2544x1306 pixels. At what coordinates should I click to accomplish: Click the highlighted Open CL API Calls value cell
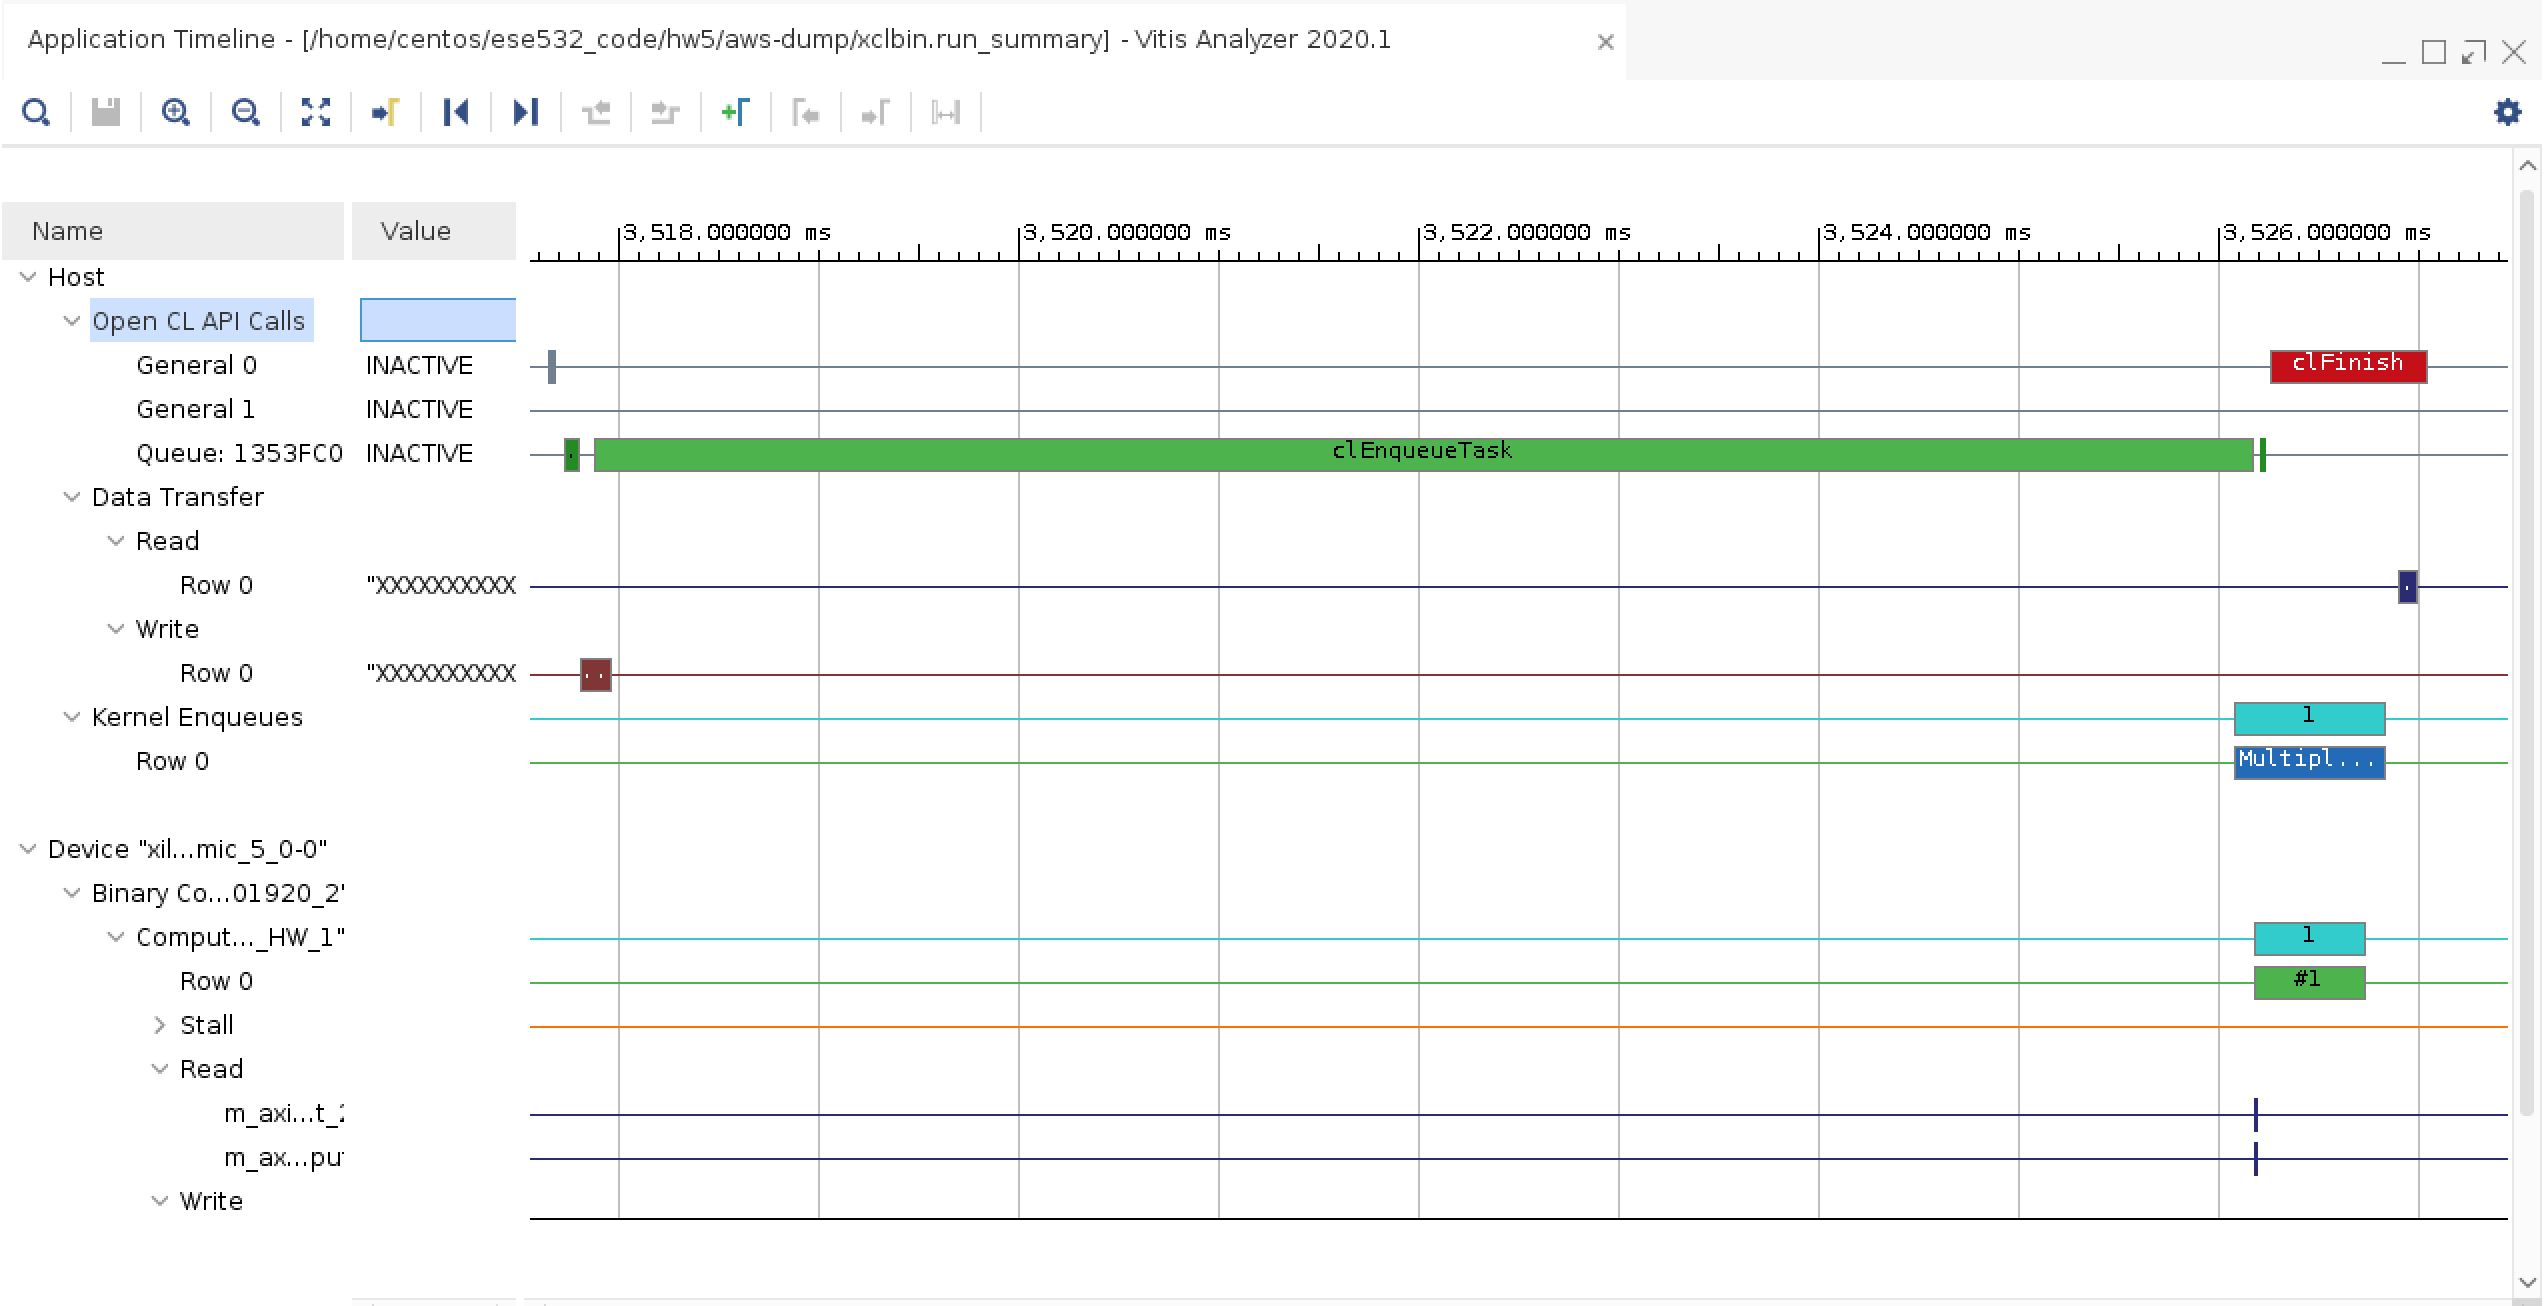(x=438, y=320)
